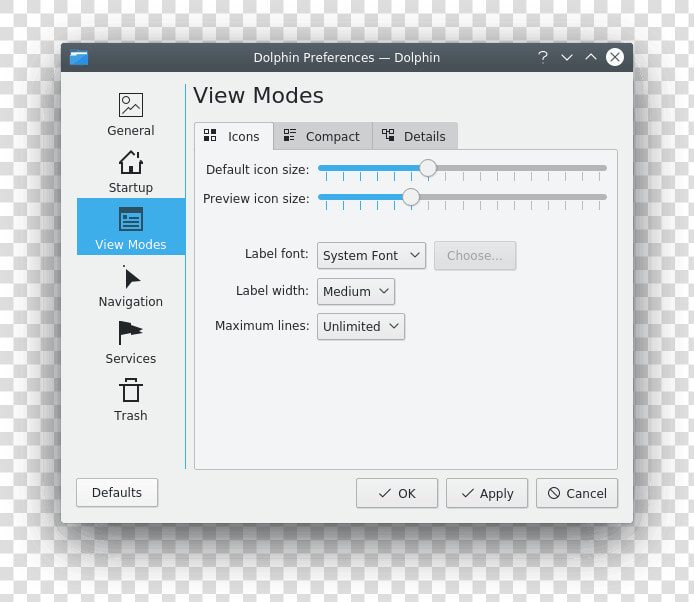Open the General settings page
The height and width of the screenshot is (602, 694).
coord(131,113)
